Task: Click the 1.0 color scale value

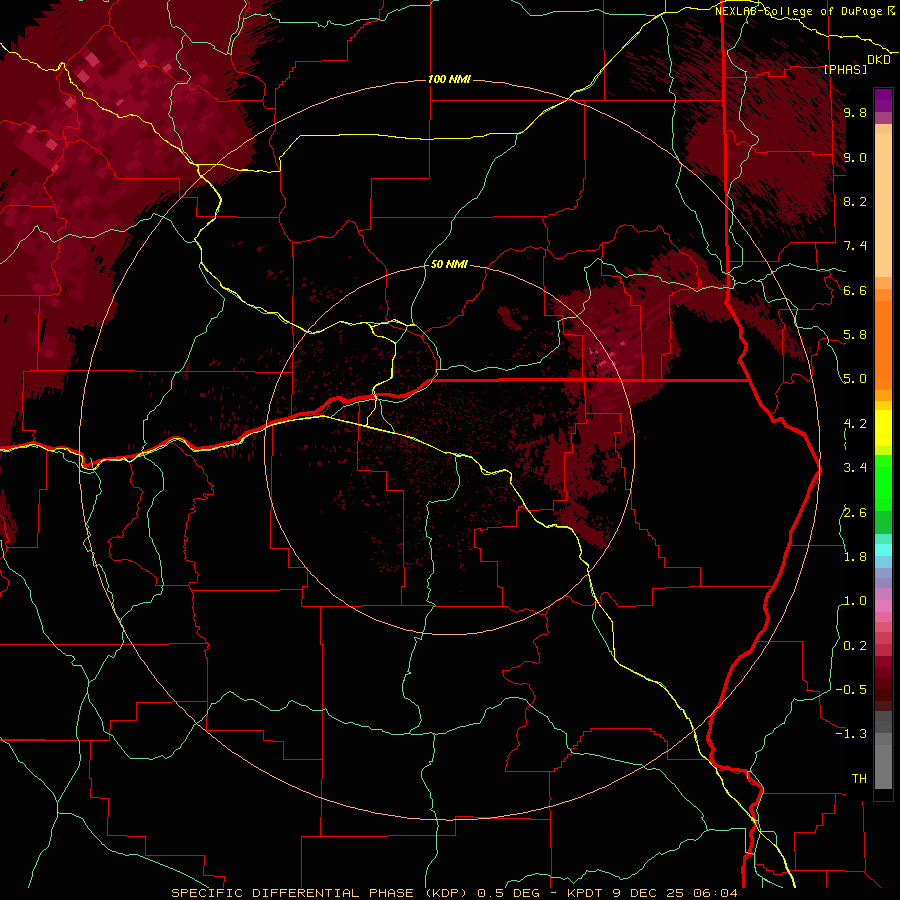Action: pos(855,600)
